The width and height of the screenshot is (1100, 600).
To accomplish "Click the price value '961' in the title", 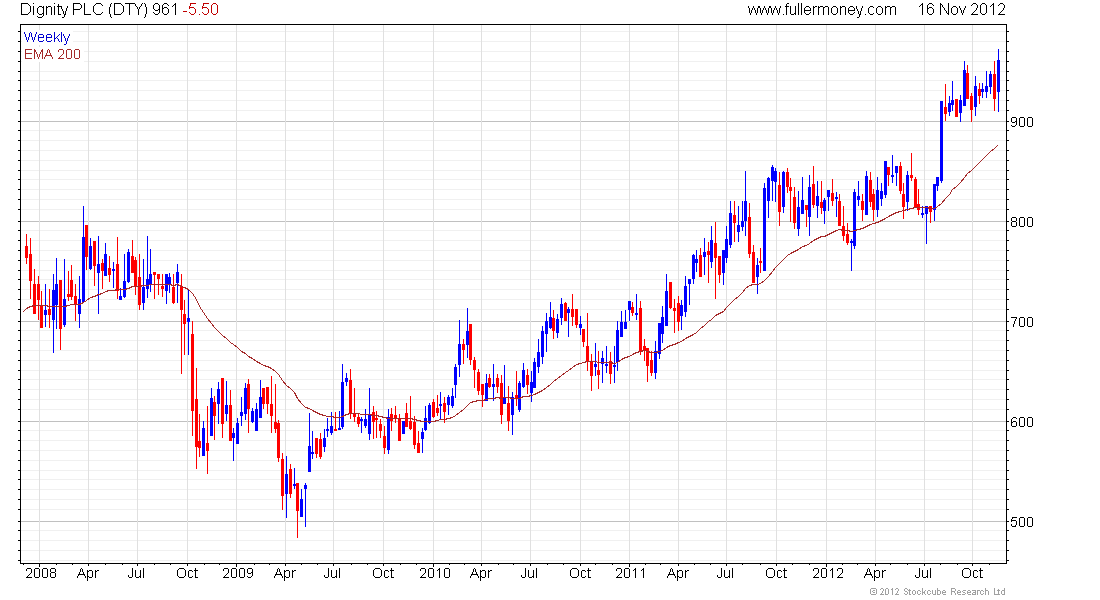I will 165,10.
